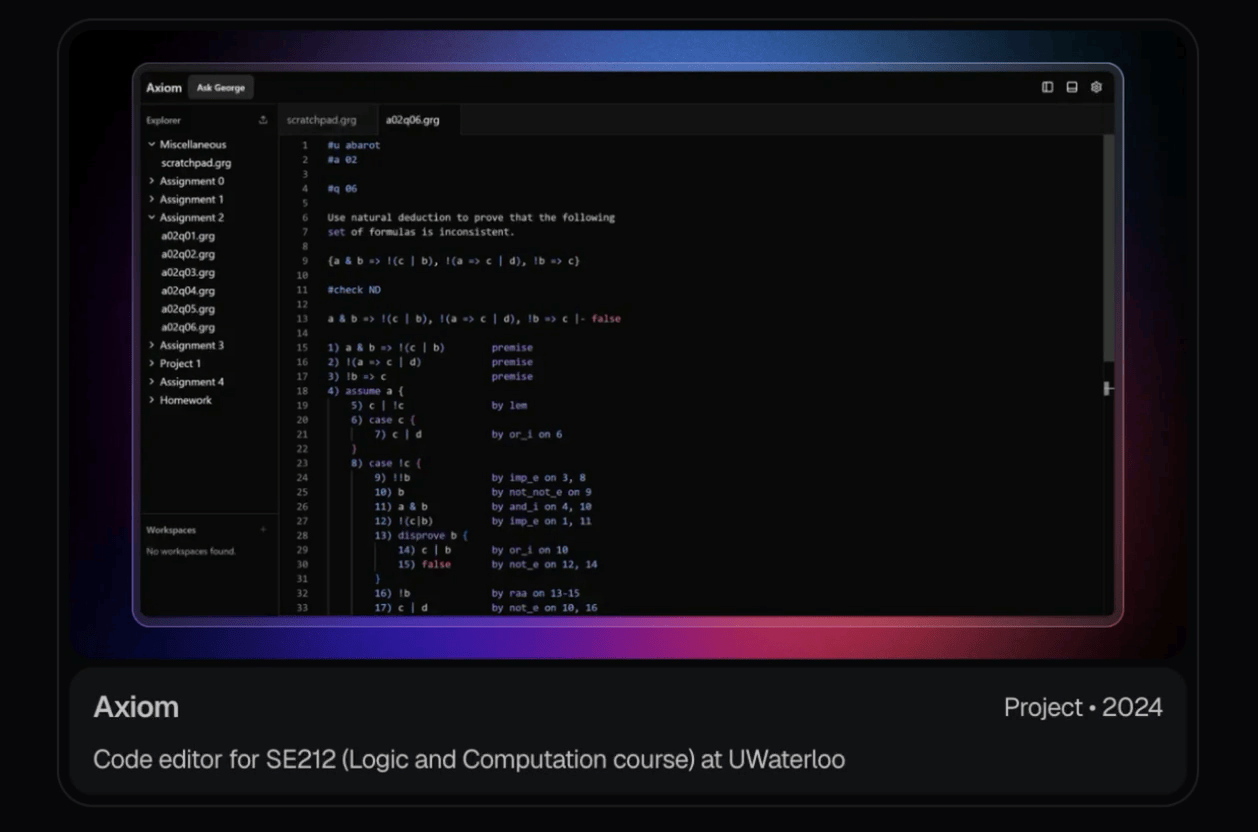The image size is (1258, 832).
Task: Expand the Assignment 3 folder
Action: (186, 345)
